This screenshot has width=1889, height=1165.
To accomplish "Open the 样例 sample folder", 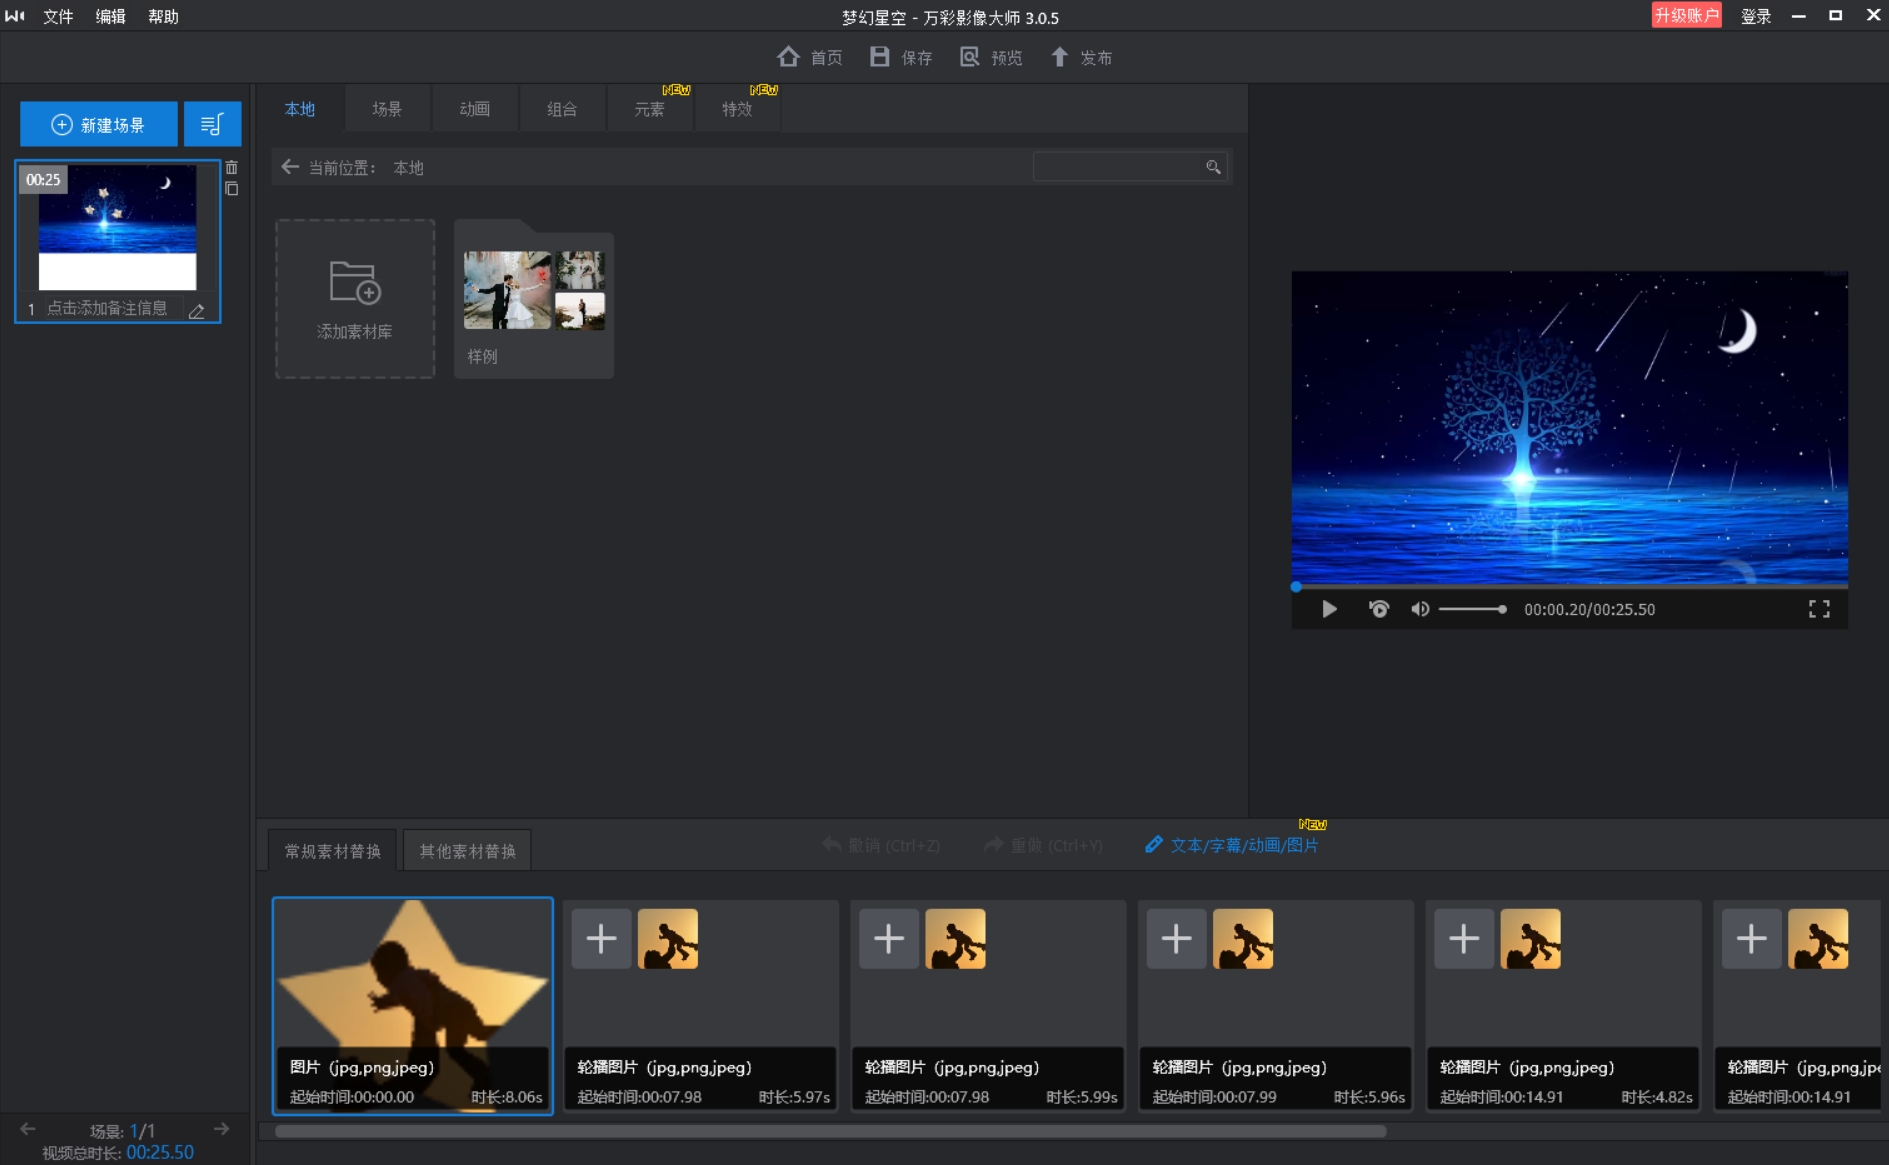I will tap(534, 299).
